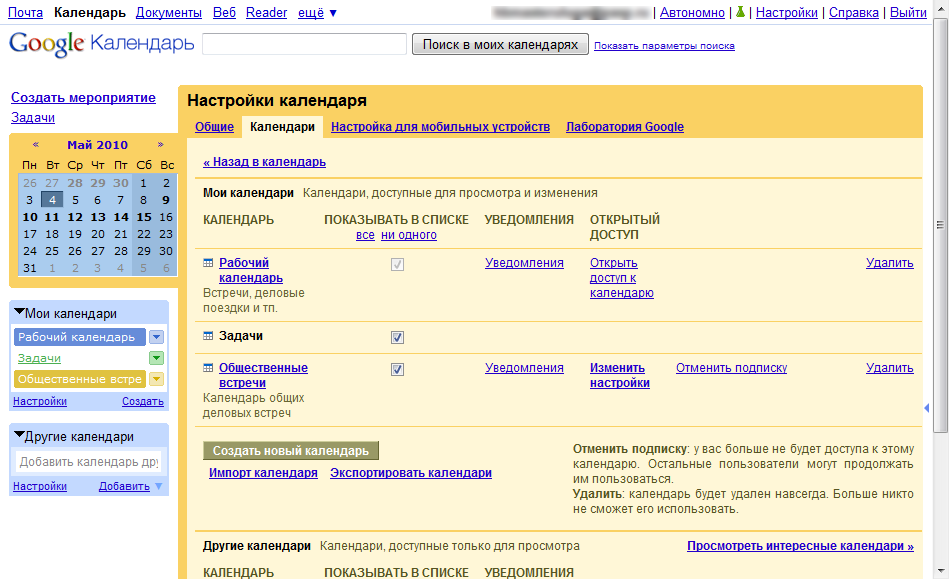Click calendar icon beside Рабочий календарь
The image size is (949, 579).
click(x=208, y=263)
